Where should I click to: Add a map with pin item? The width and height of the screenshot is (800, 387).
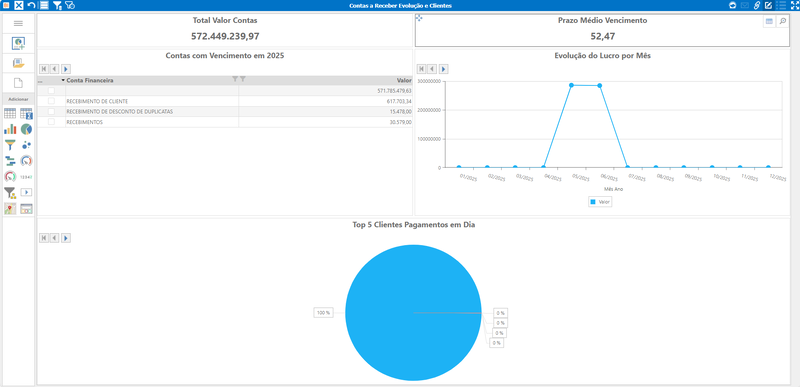[10, 209]
